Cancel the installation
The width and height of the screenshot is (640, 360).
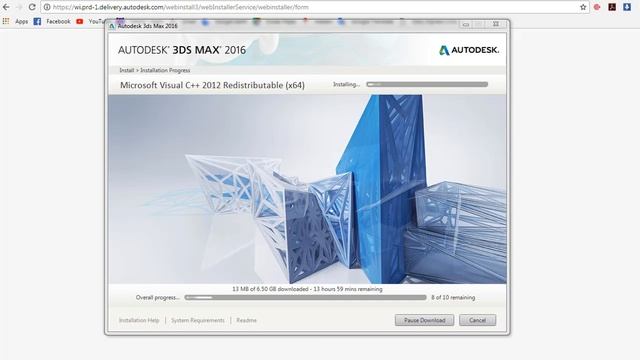coord(478,320)
